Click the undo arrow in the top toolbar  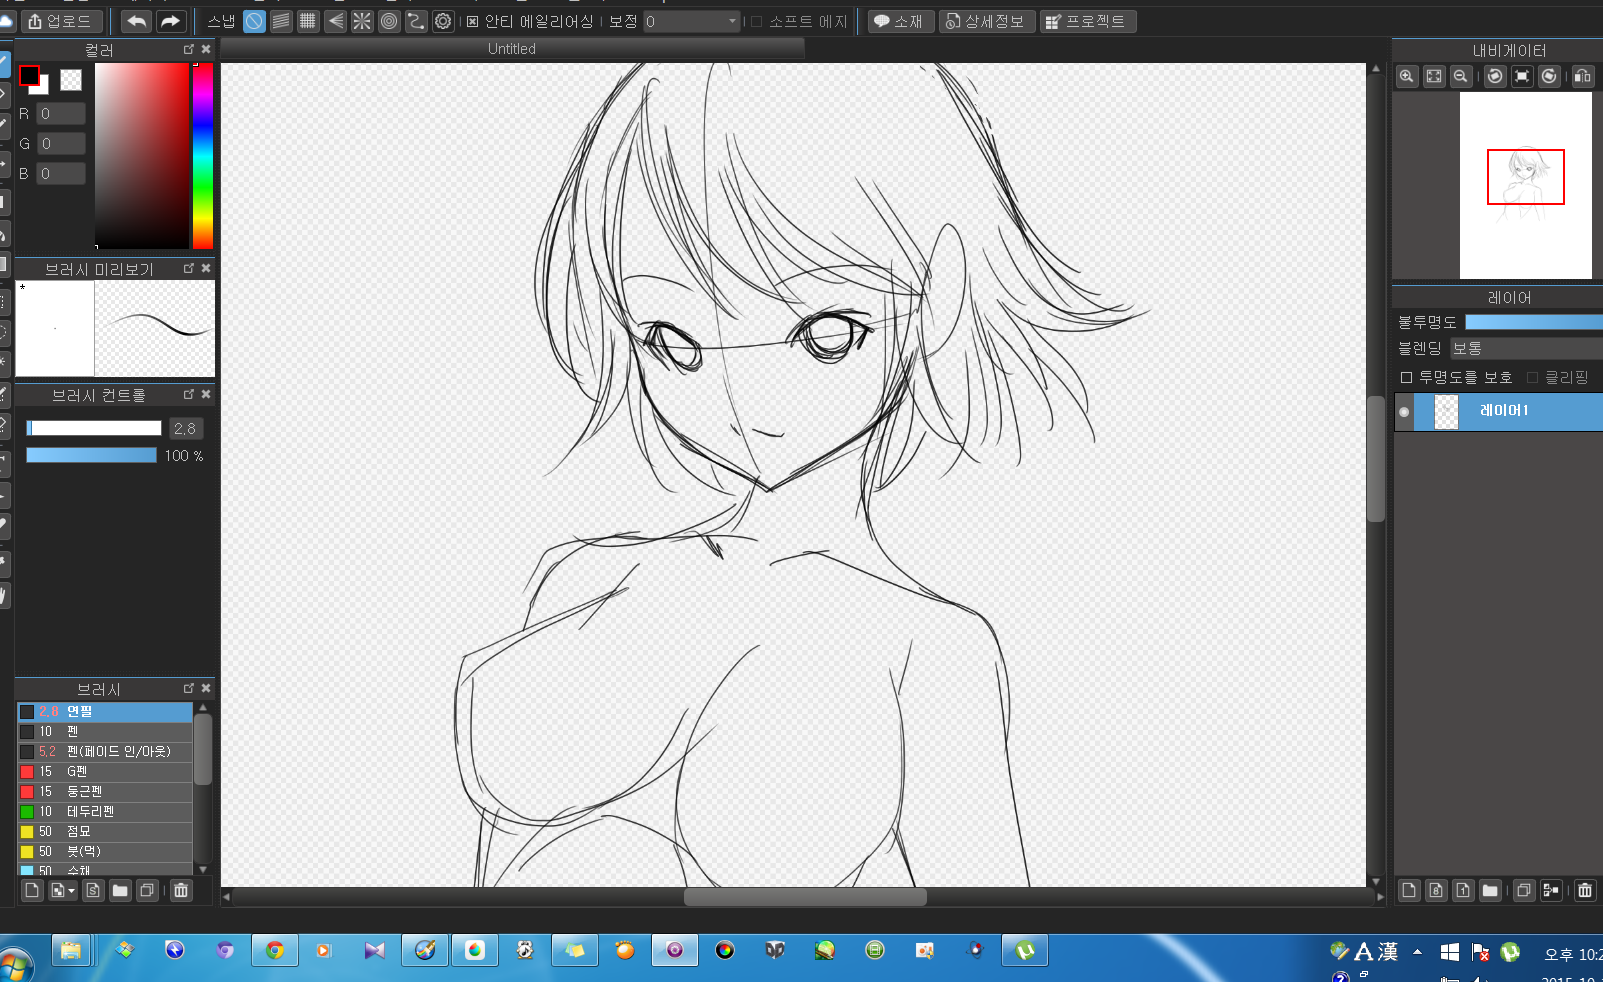(x=137, y=21)
